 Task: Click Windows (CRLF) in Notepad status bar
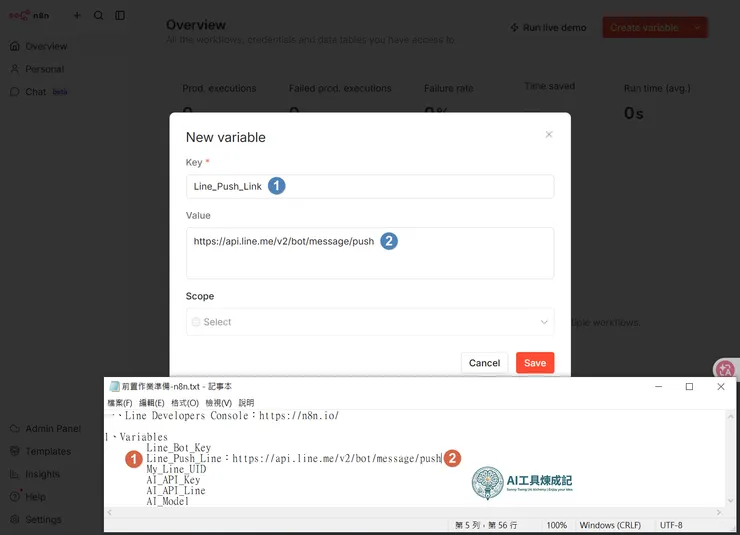tap(610, 525)
